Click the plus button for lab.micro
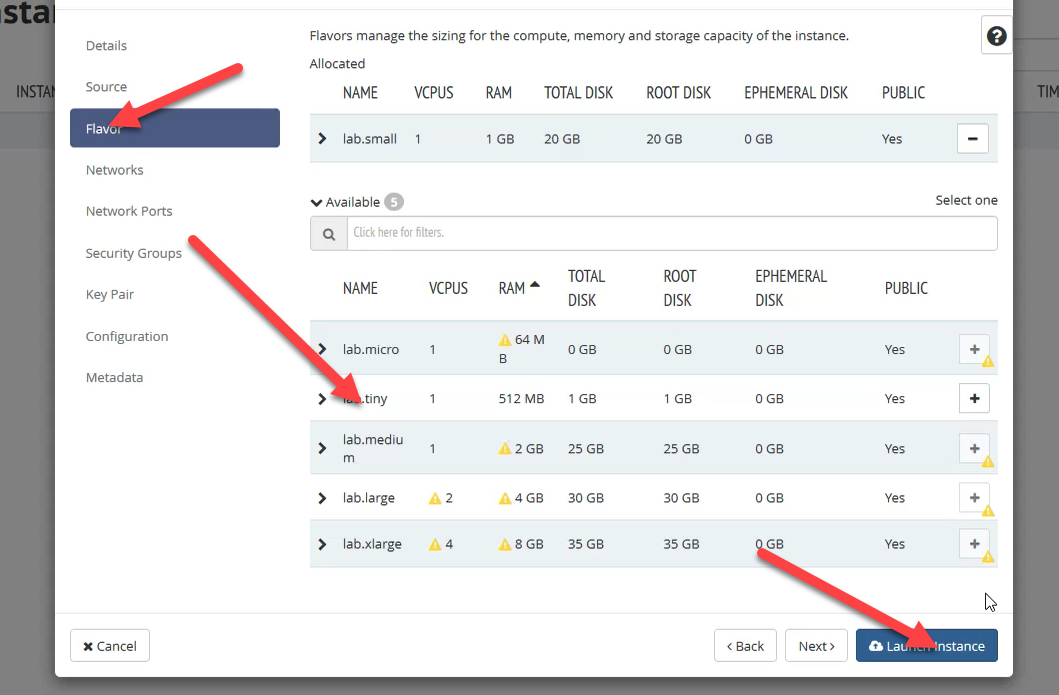This screenshot has height=695, width=1059. click(974, 349)
